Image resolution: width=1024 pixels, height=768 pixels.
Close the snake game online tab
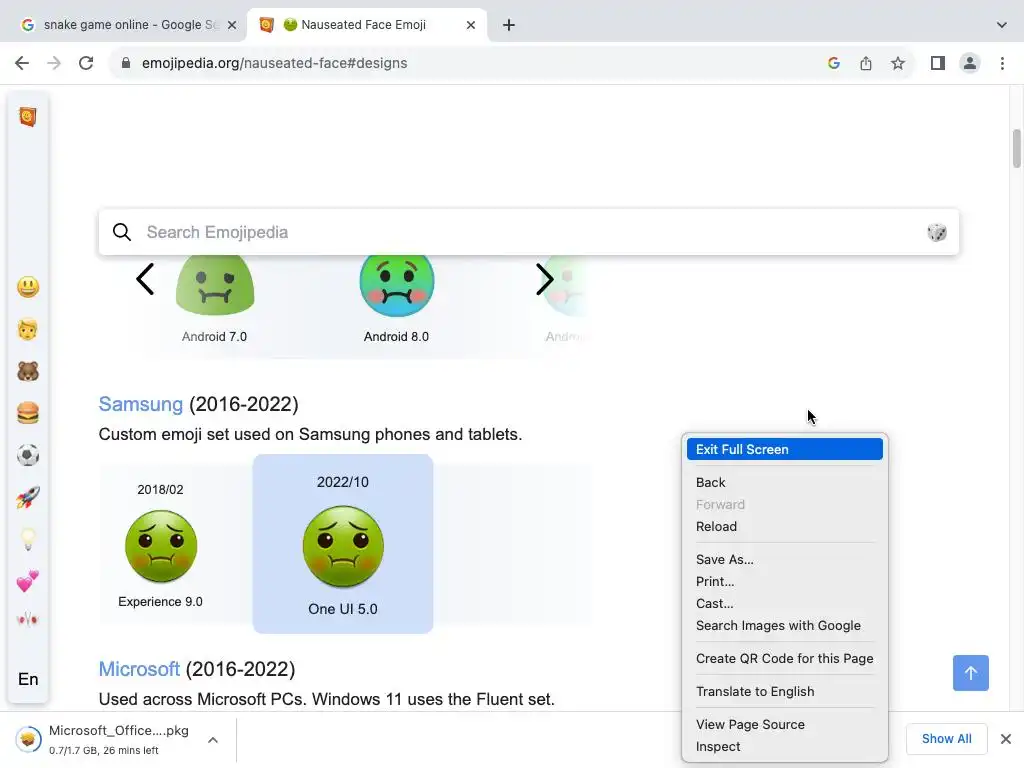(x=232, y=25)
